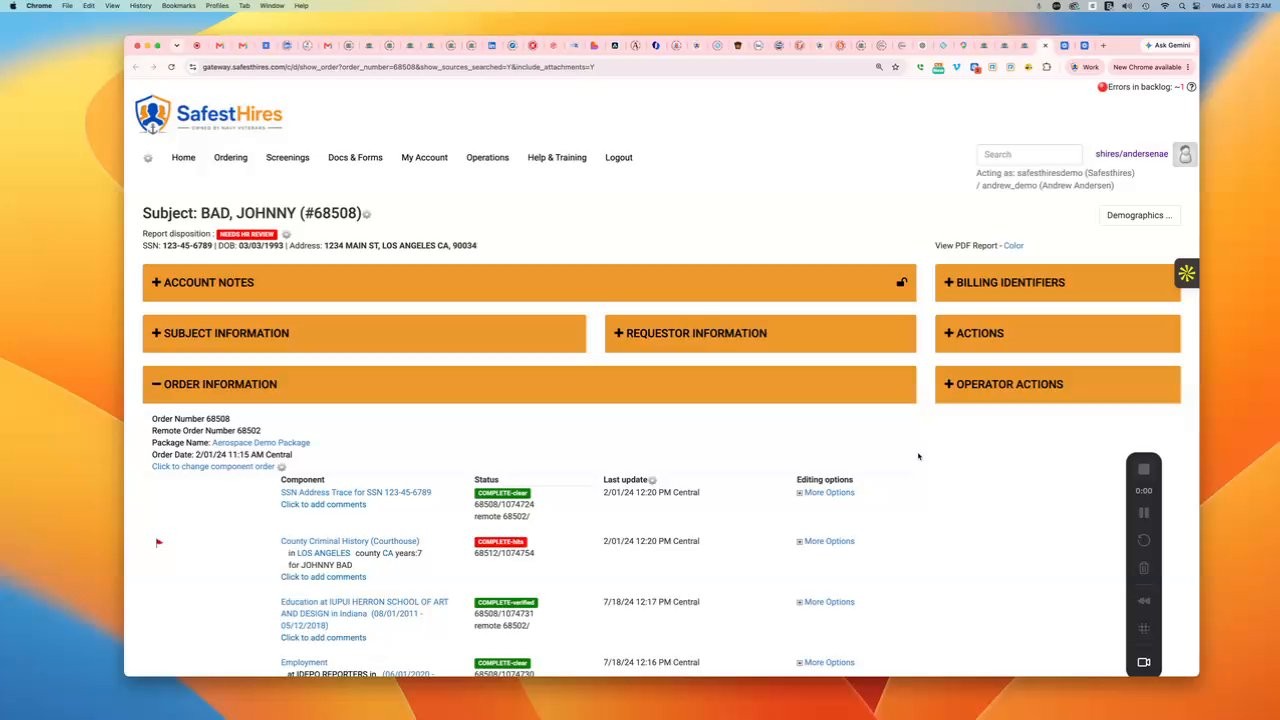
Task: Click the browser address bar URL
Action: pyautogui.click(x=398, y=67)
